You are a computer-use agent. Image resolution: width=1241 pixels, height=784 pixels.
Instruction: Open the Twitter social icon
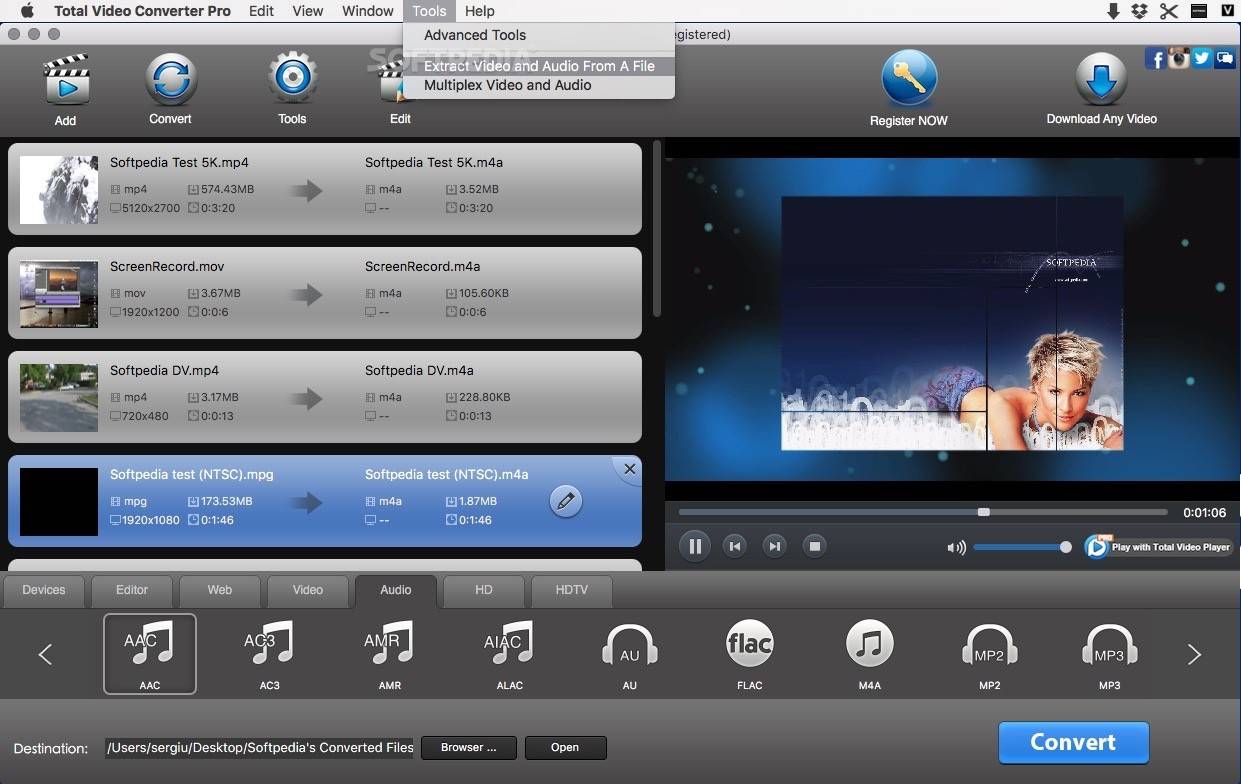tap(1202, 58)
